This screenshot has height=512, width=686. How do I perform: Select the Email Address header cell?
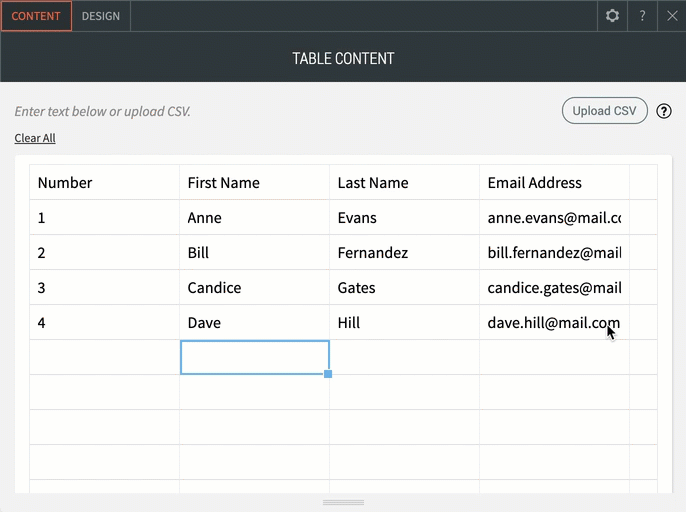554,183
